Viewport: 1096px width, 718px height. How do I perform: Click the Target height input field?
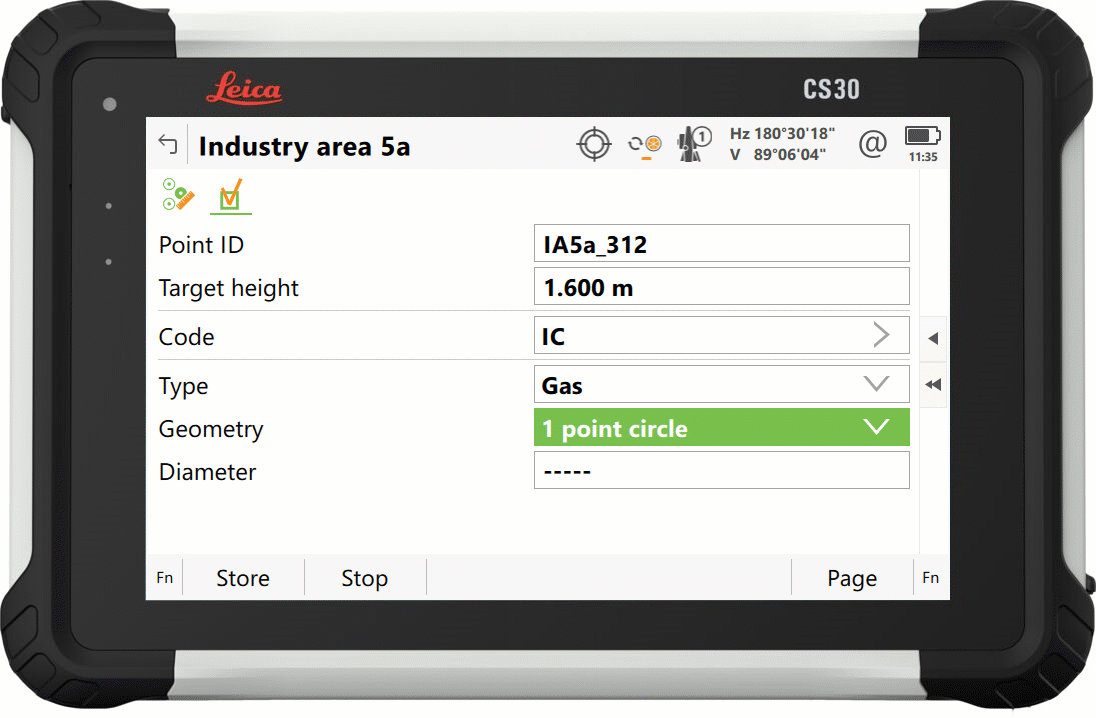[x=722, y=287]
